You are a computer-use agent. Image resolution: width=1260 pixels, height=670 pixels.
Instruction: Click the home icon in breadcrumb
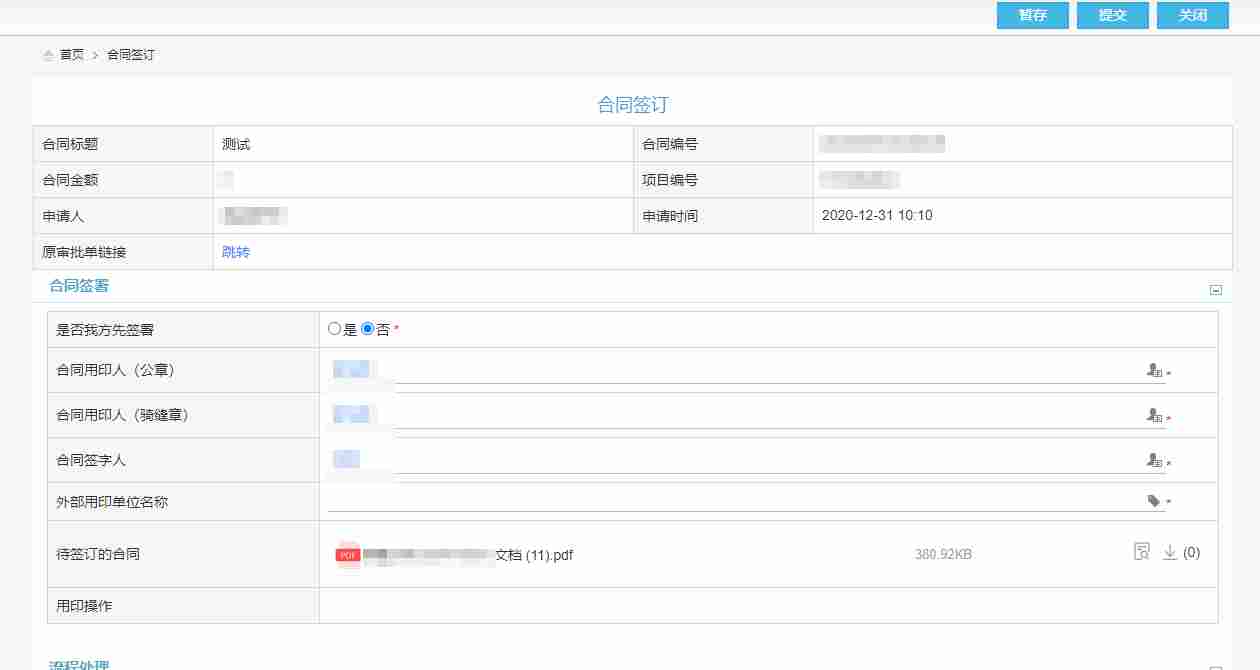tap(48, 55)
